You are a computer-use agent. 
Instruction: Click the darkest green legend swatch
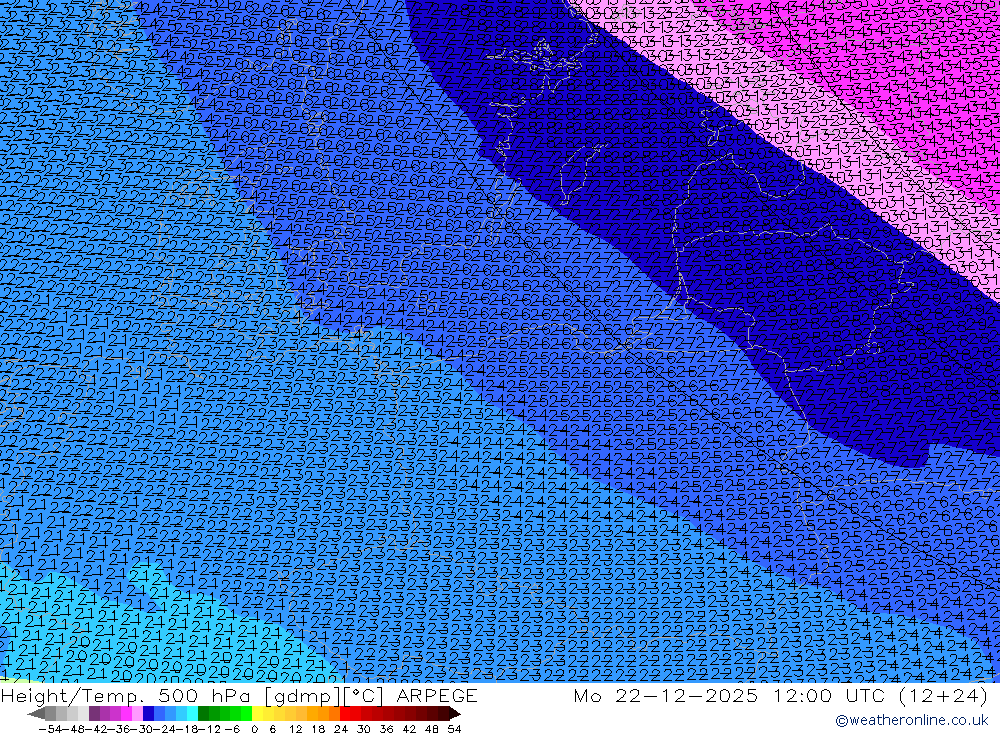[203, 713]
